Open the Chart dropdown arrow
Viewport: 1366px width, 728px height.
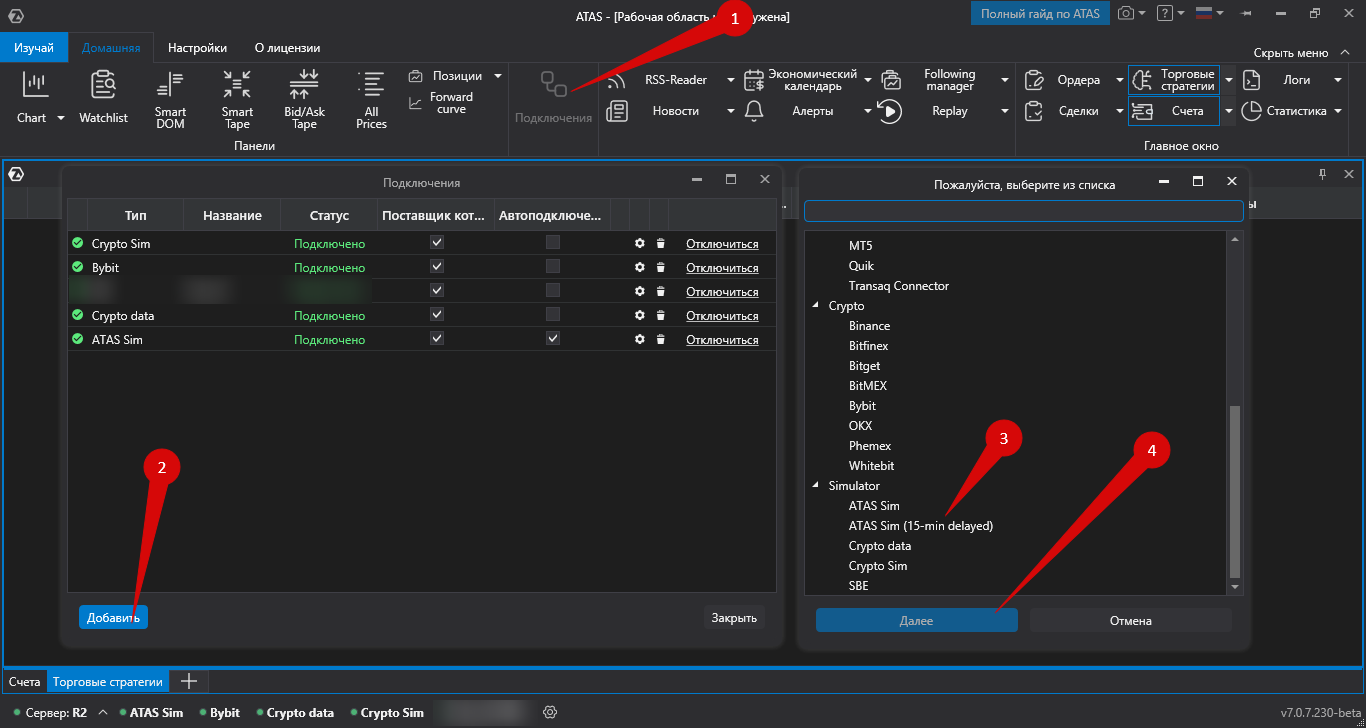coord(60,118)
